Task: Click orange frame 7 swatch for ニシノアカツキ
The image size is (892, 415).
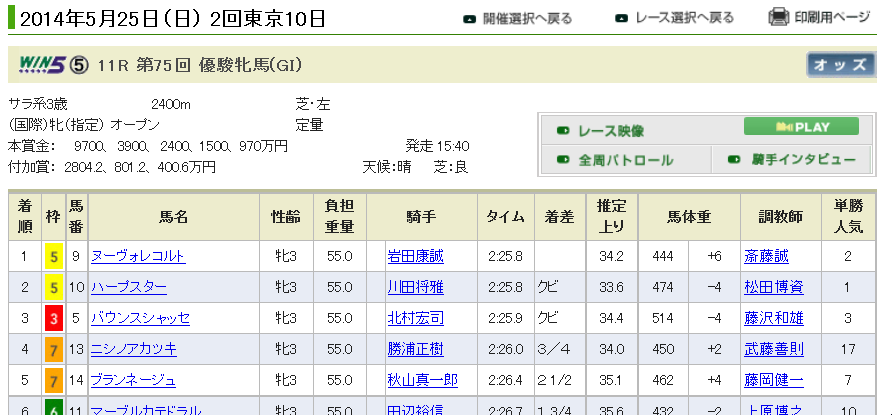Action: (x=53, y=349)
